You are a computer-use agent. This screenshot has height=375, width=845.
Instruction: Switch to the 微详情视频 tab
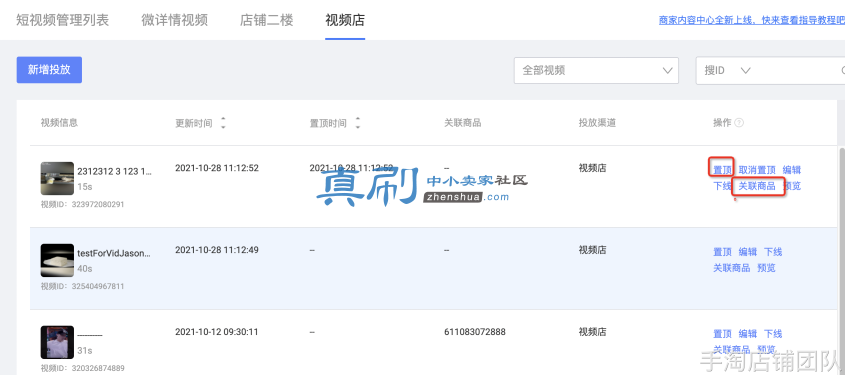pyautogui.click(x=175, y=20)
